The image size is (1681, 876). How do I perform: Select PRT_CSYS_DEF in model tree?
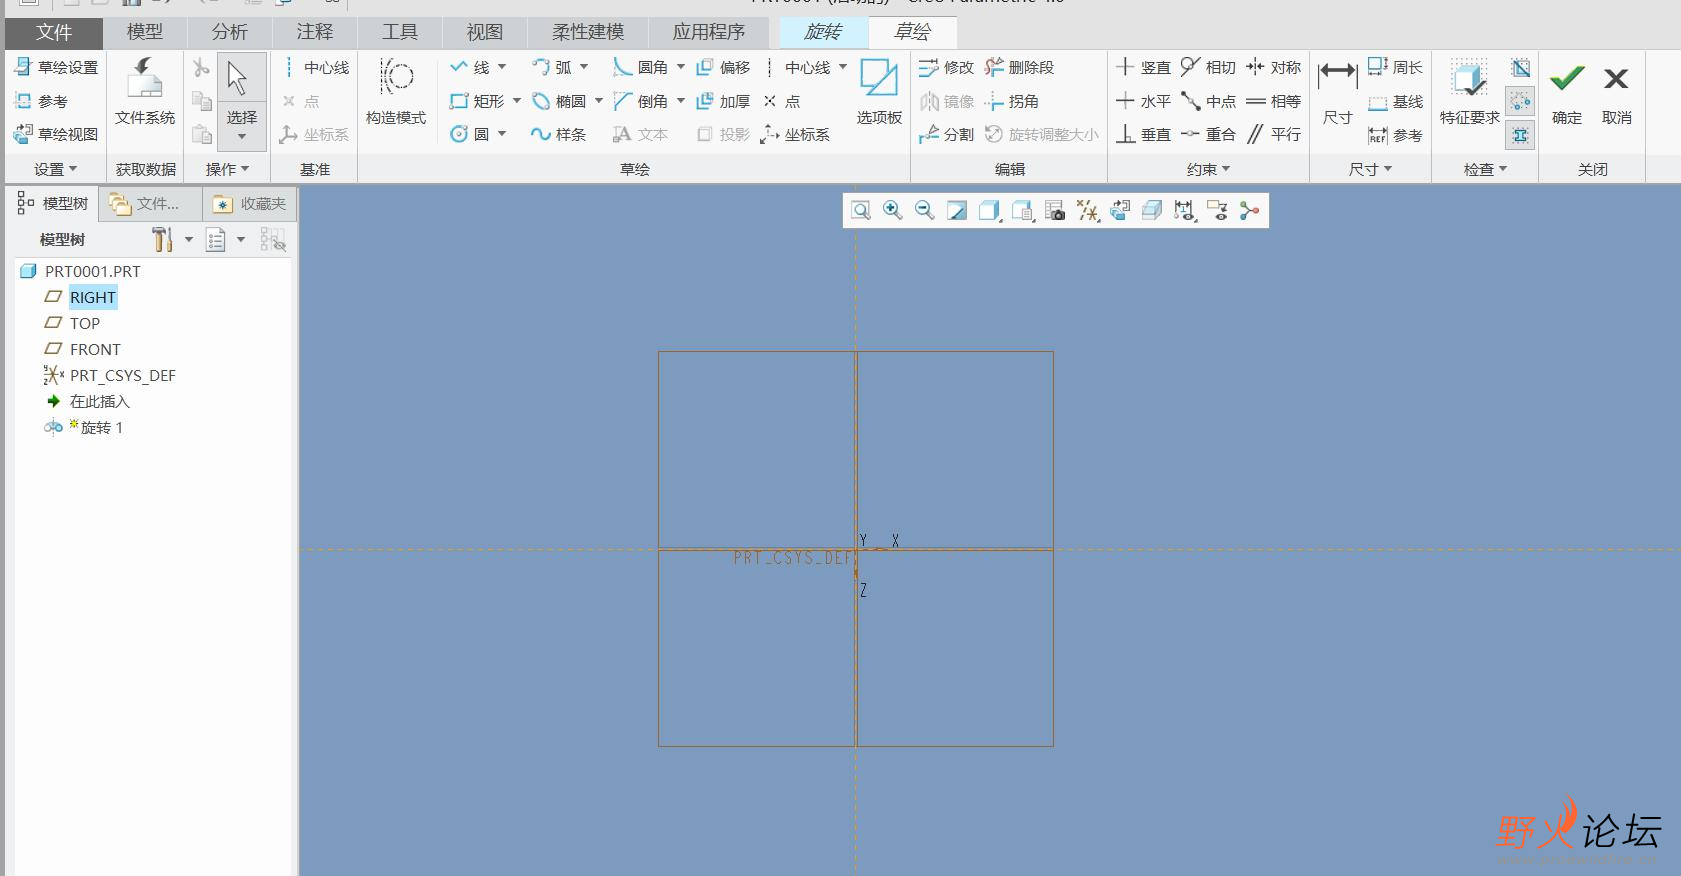(122, 375)
